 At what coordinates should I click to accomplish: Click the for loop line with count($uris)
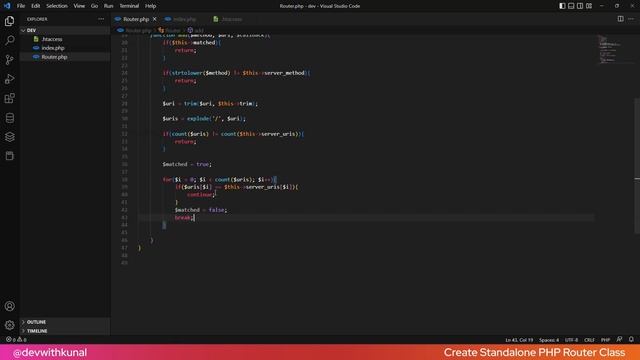tap(220, 180)
